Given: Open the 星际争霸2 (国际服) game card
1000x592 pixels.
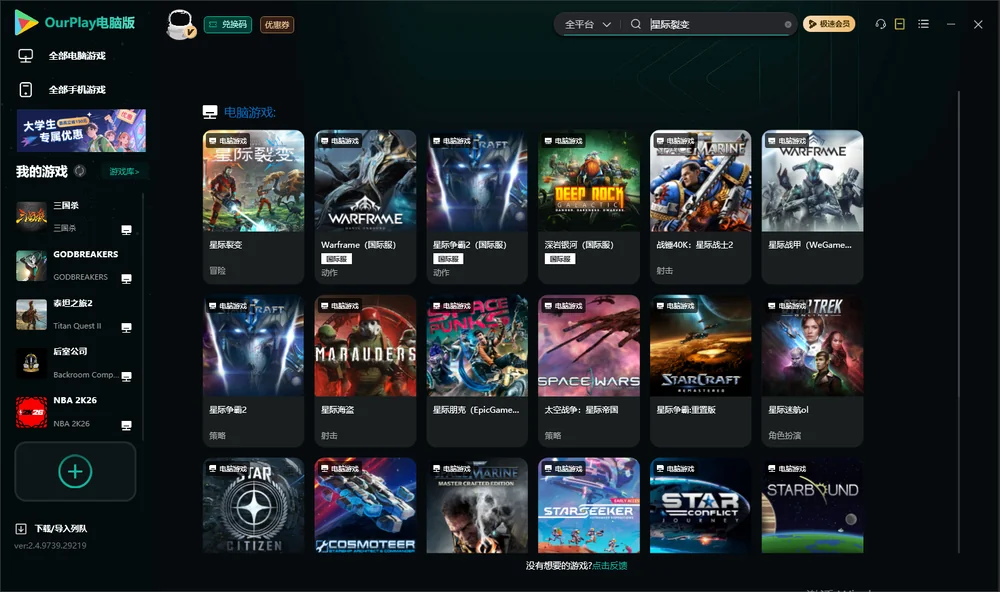Looking at the screenshot, I should point(477,207).
